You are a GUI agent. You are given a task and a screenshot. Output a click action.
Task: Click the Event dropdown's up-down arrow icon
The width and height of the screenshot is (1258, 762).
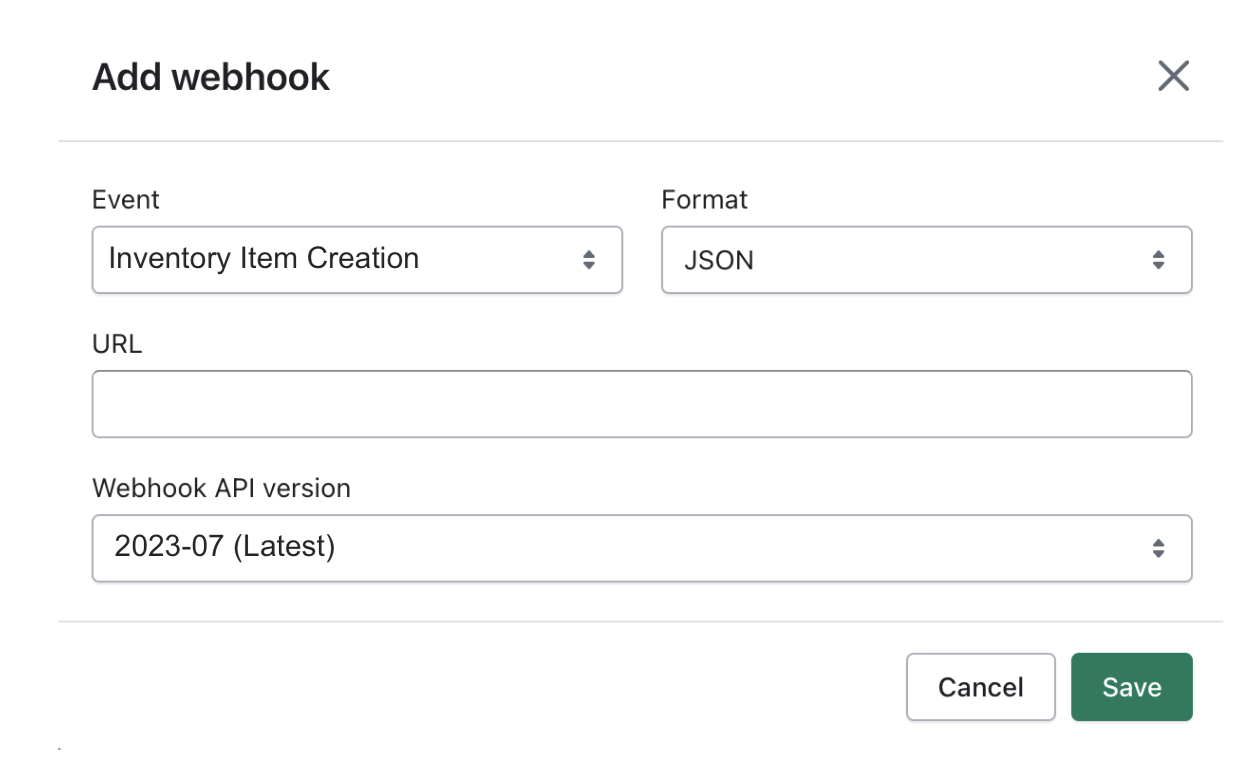click(x=589, y=260)
